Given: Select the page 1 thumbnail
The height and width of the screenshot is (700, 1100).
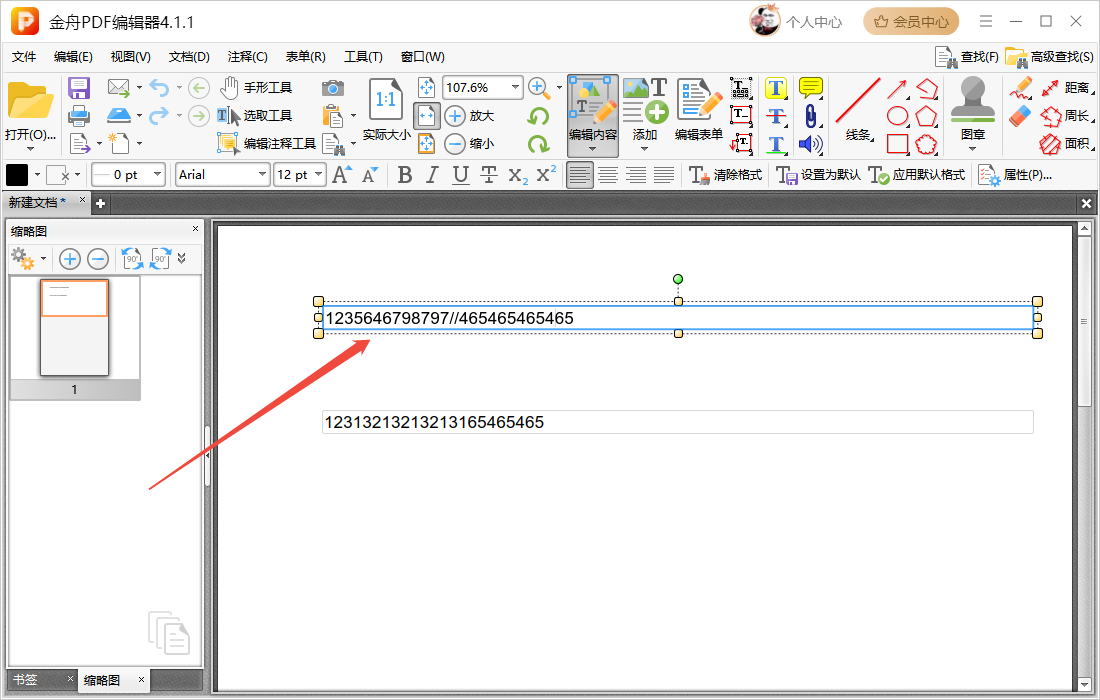Looking at the screenshot, I should click(74, 328).
